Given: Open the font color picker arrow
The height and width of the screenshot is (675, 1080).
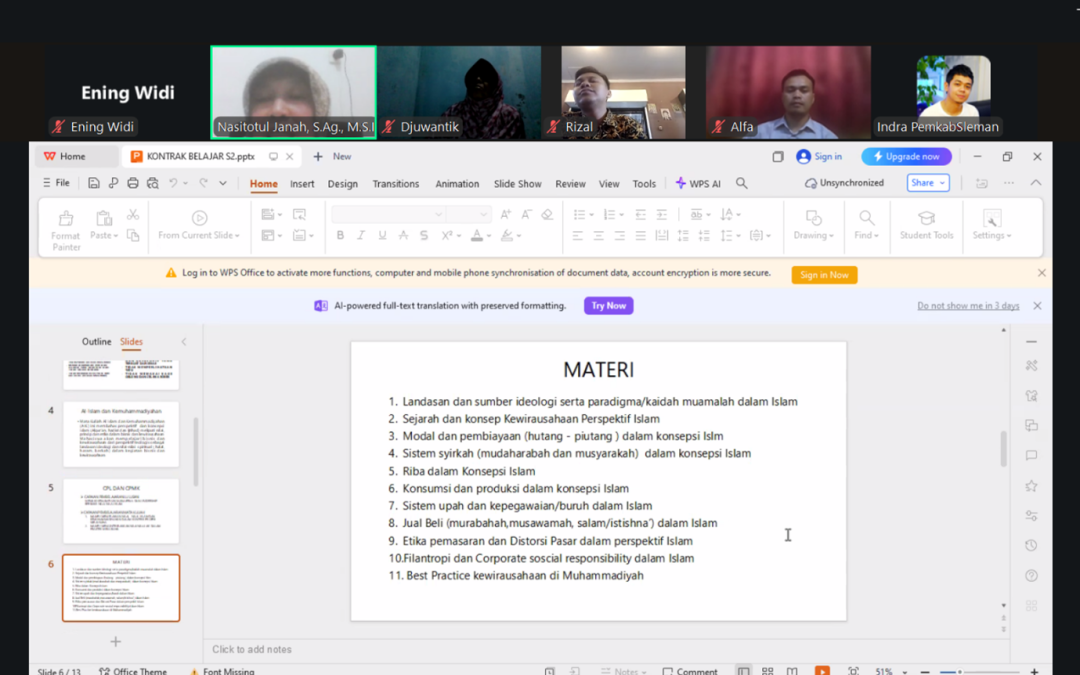Looking at the screenshot, I should [x=489, y=236].
